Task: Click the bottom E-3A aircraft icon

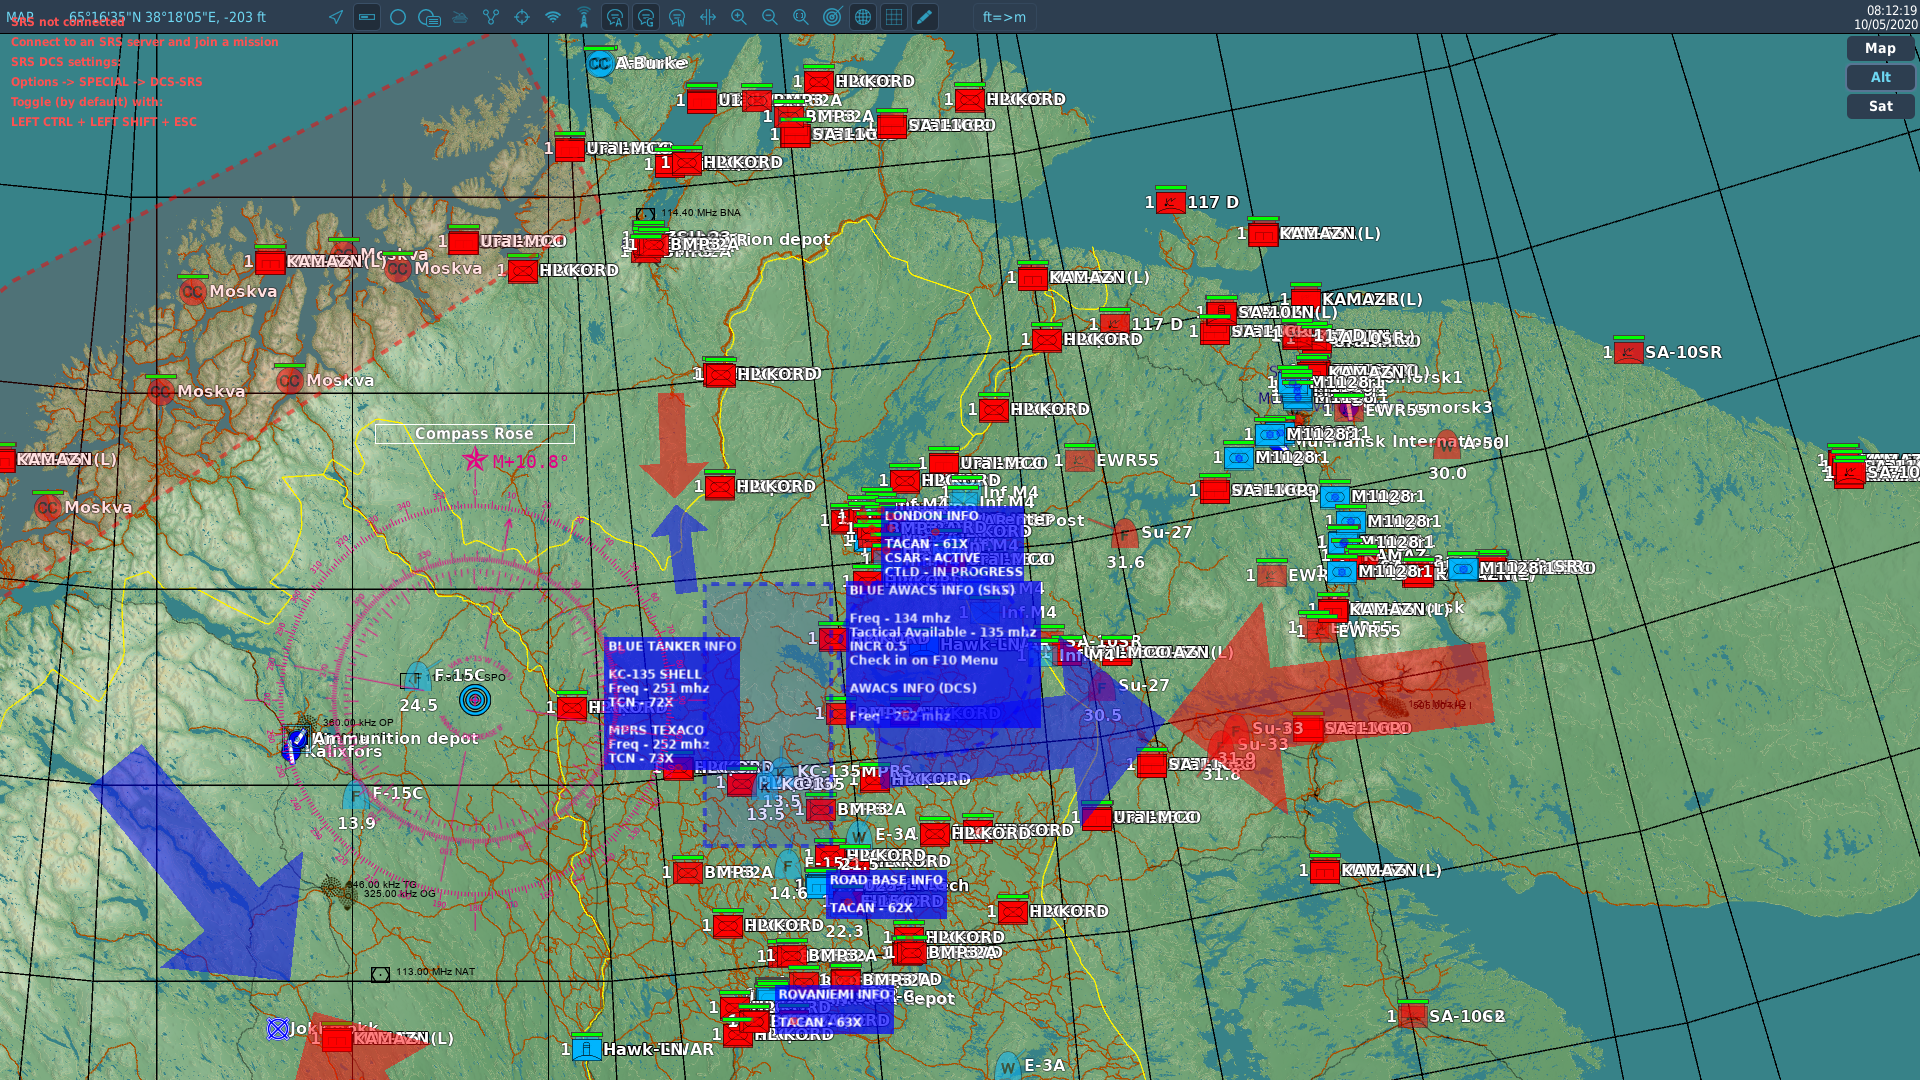Action: point(1007,1066)
